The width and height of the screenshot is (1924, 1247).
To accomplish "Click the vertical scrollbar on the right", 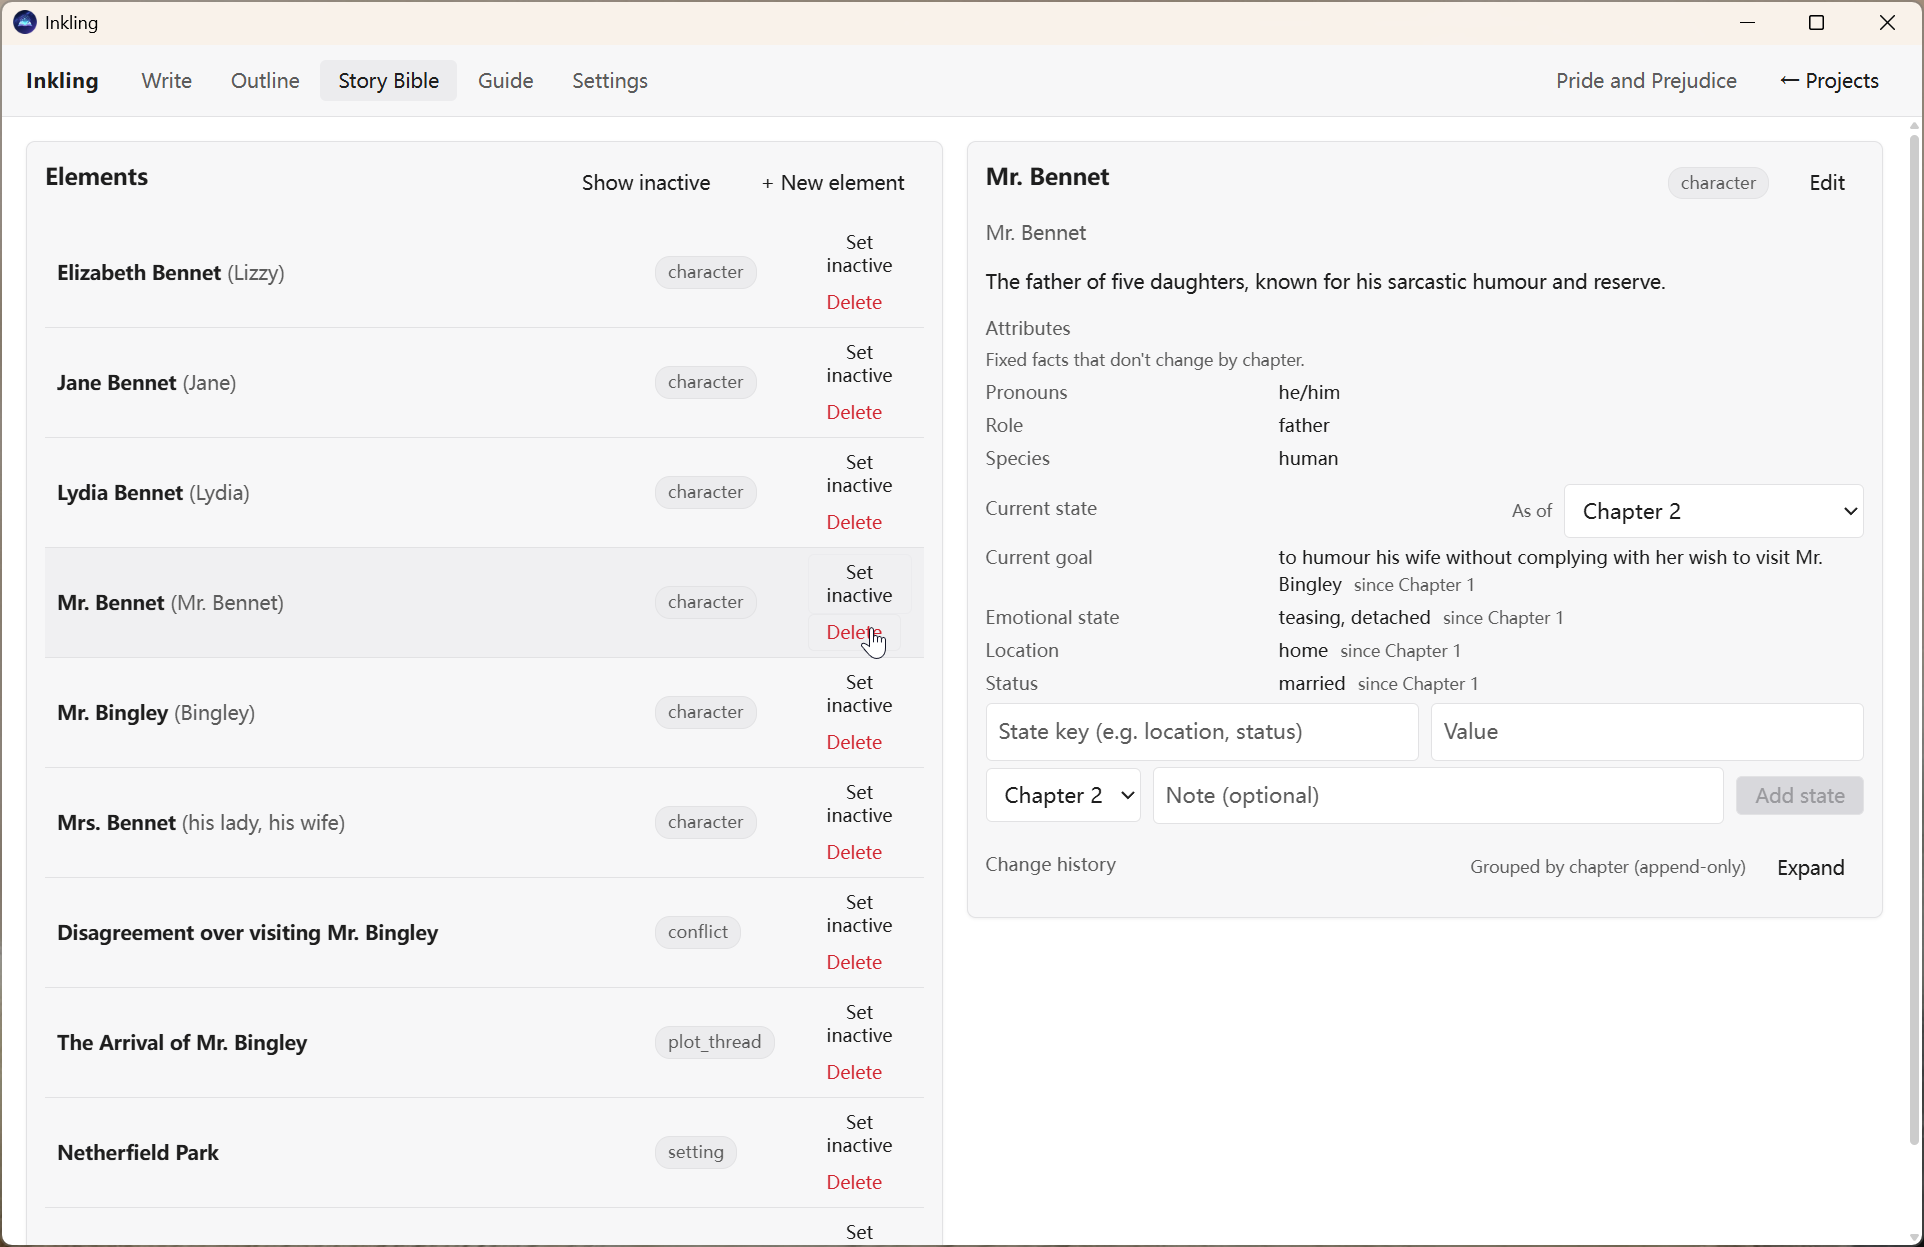I will 1914,640.
